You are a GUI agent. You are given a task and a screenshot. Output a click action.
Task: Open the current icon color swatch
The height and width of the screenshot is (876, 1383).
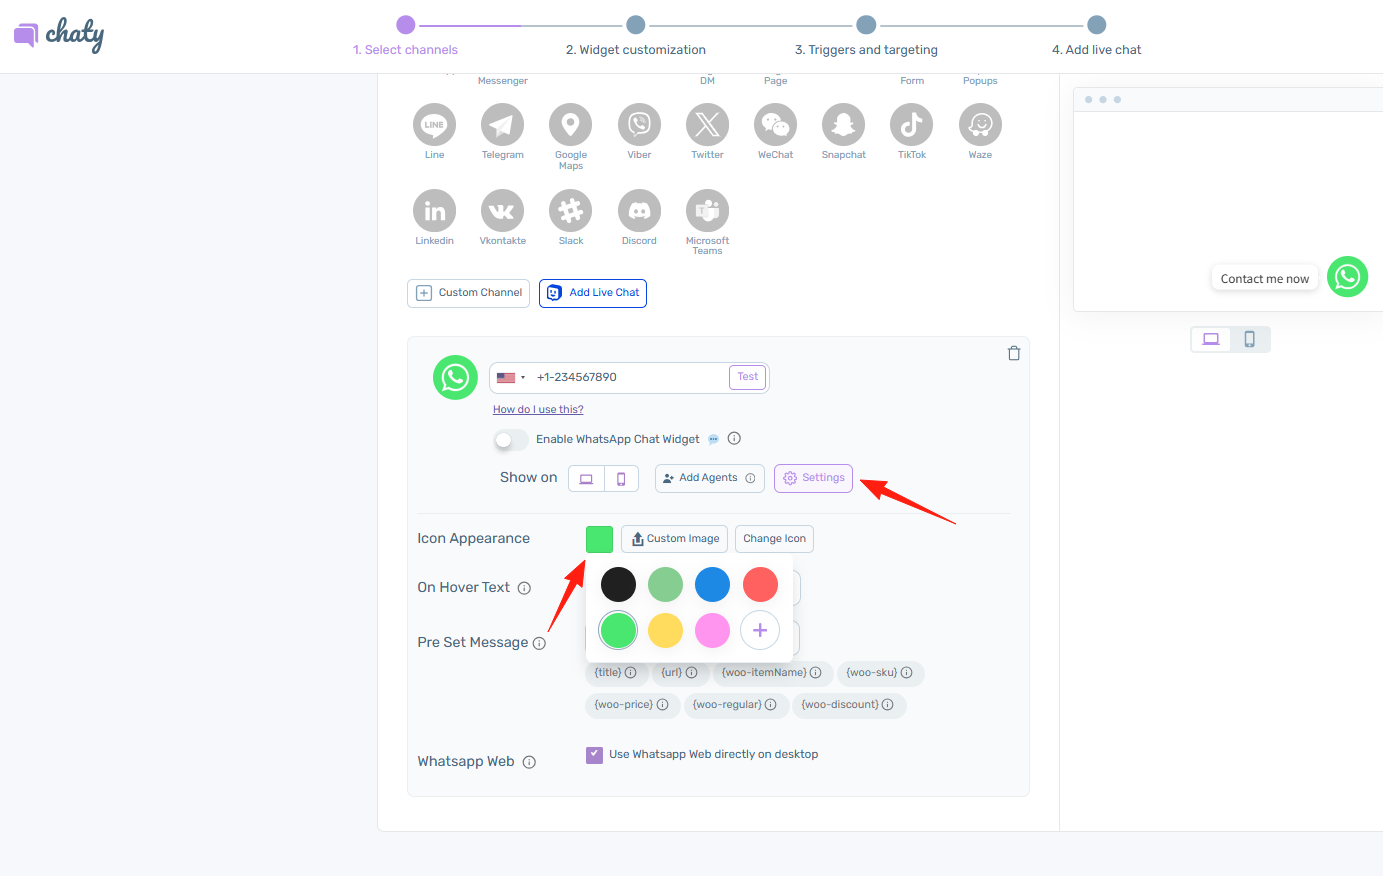599,539
